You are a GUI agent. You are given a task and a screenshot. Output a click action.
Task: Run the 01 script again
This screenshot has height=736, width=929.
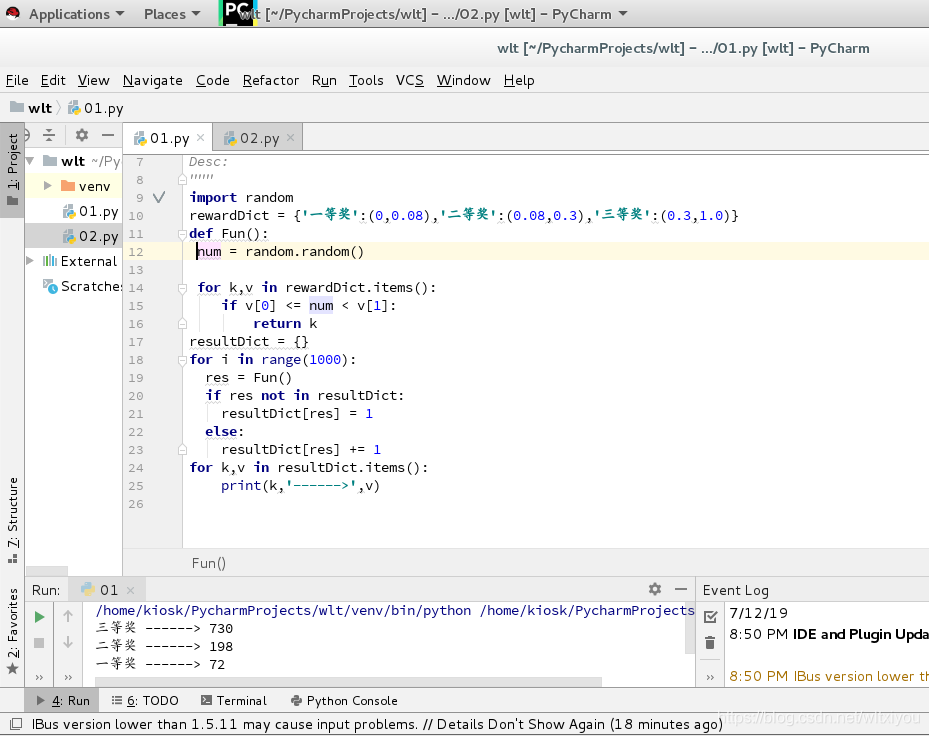39,617
